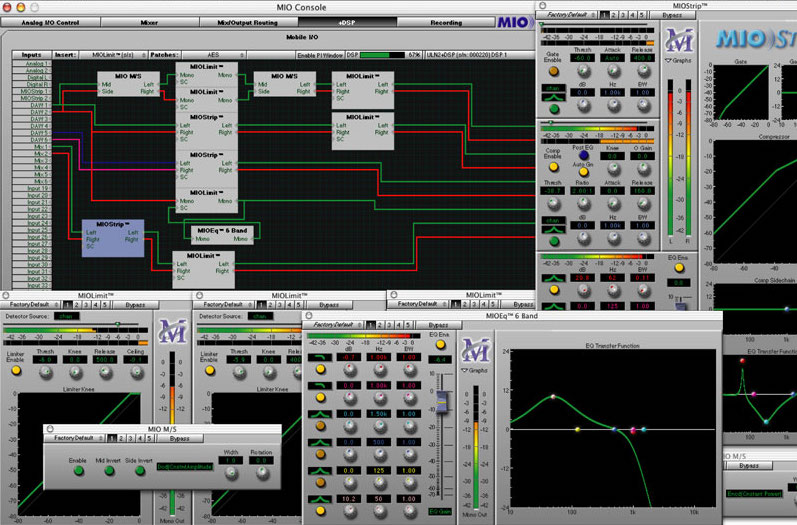This screenshot has width=797, height=525.
Task: Select highlighted MIOStrip block in DSP graph
Action: (113, 238)
